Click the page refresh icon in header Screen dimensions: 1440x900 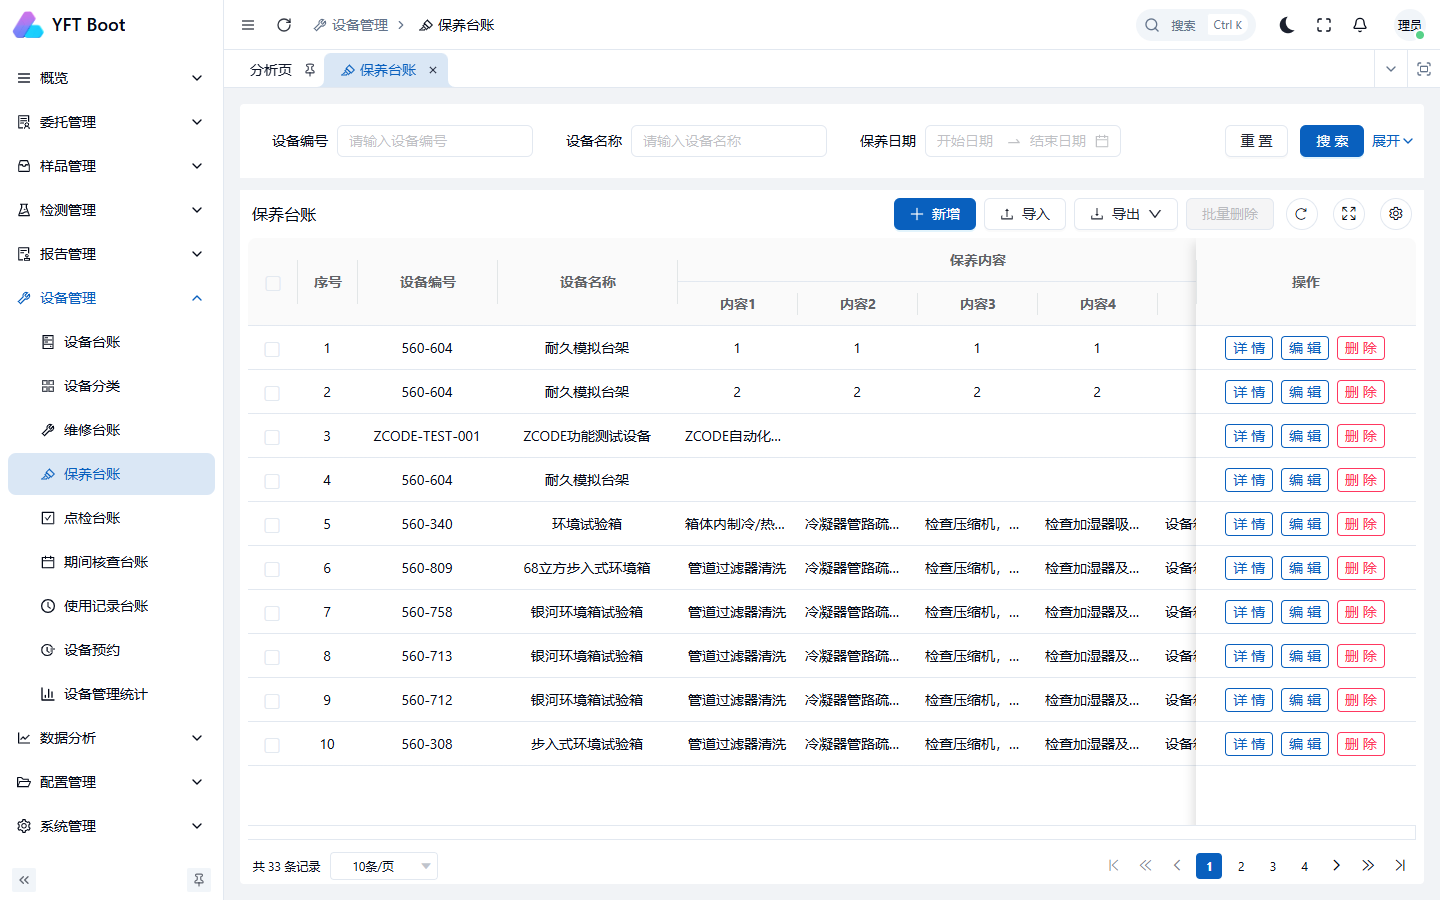pos(284,25)
